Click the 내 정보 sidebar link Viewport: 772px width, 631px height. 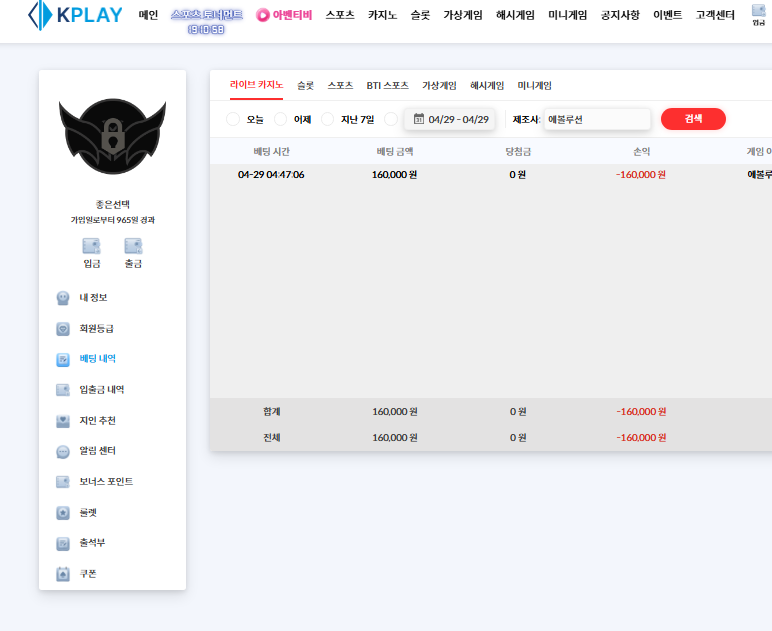93,298
